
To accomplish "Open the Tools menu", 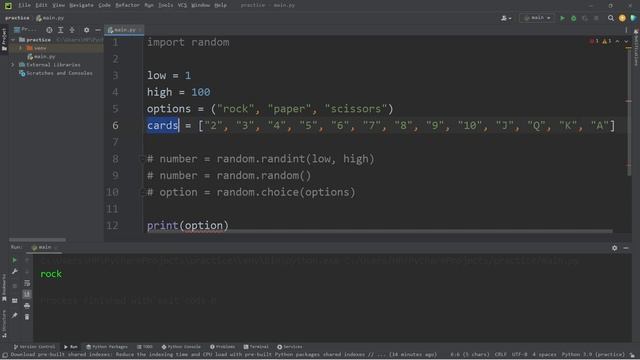I will (165, 5).
